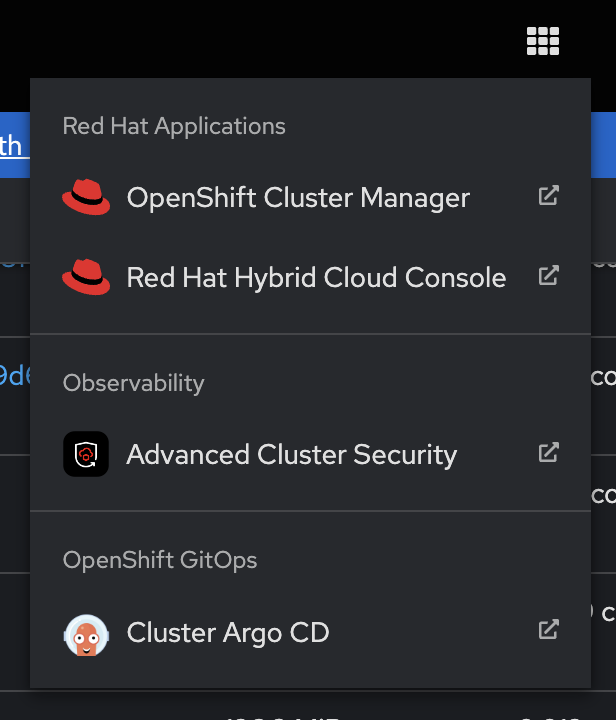
Task: Click the Red Hat Applications section heading
Action: [174, 126]
